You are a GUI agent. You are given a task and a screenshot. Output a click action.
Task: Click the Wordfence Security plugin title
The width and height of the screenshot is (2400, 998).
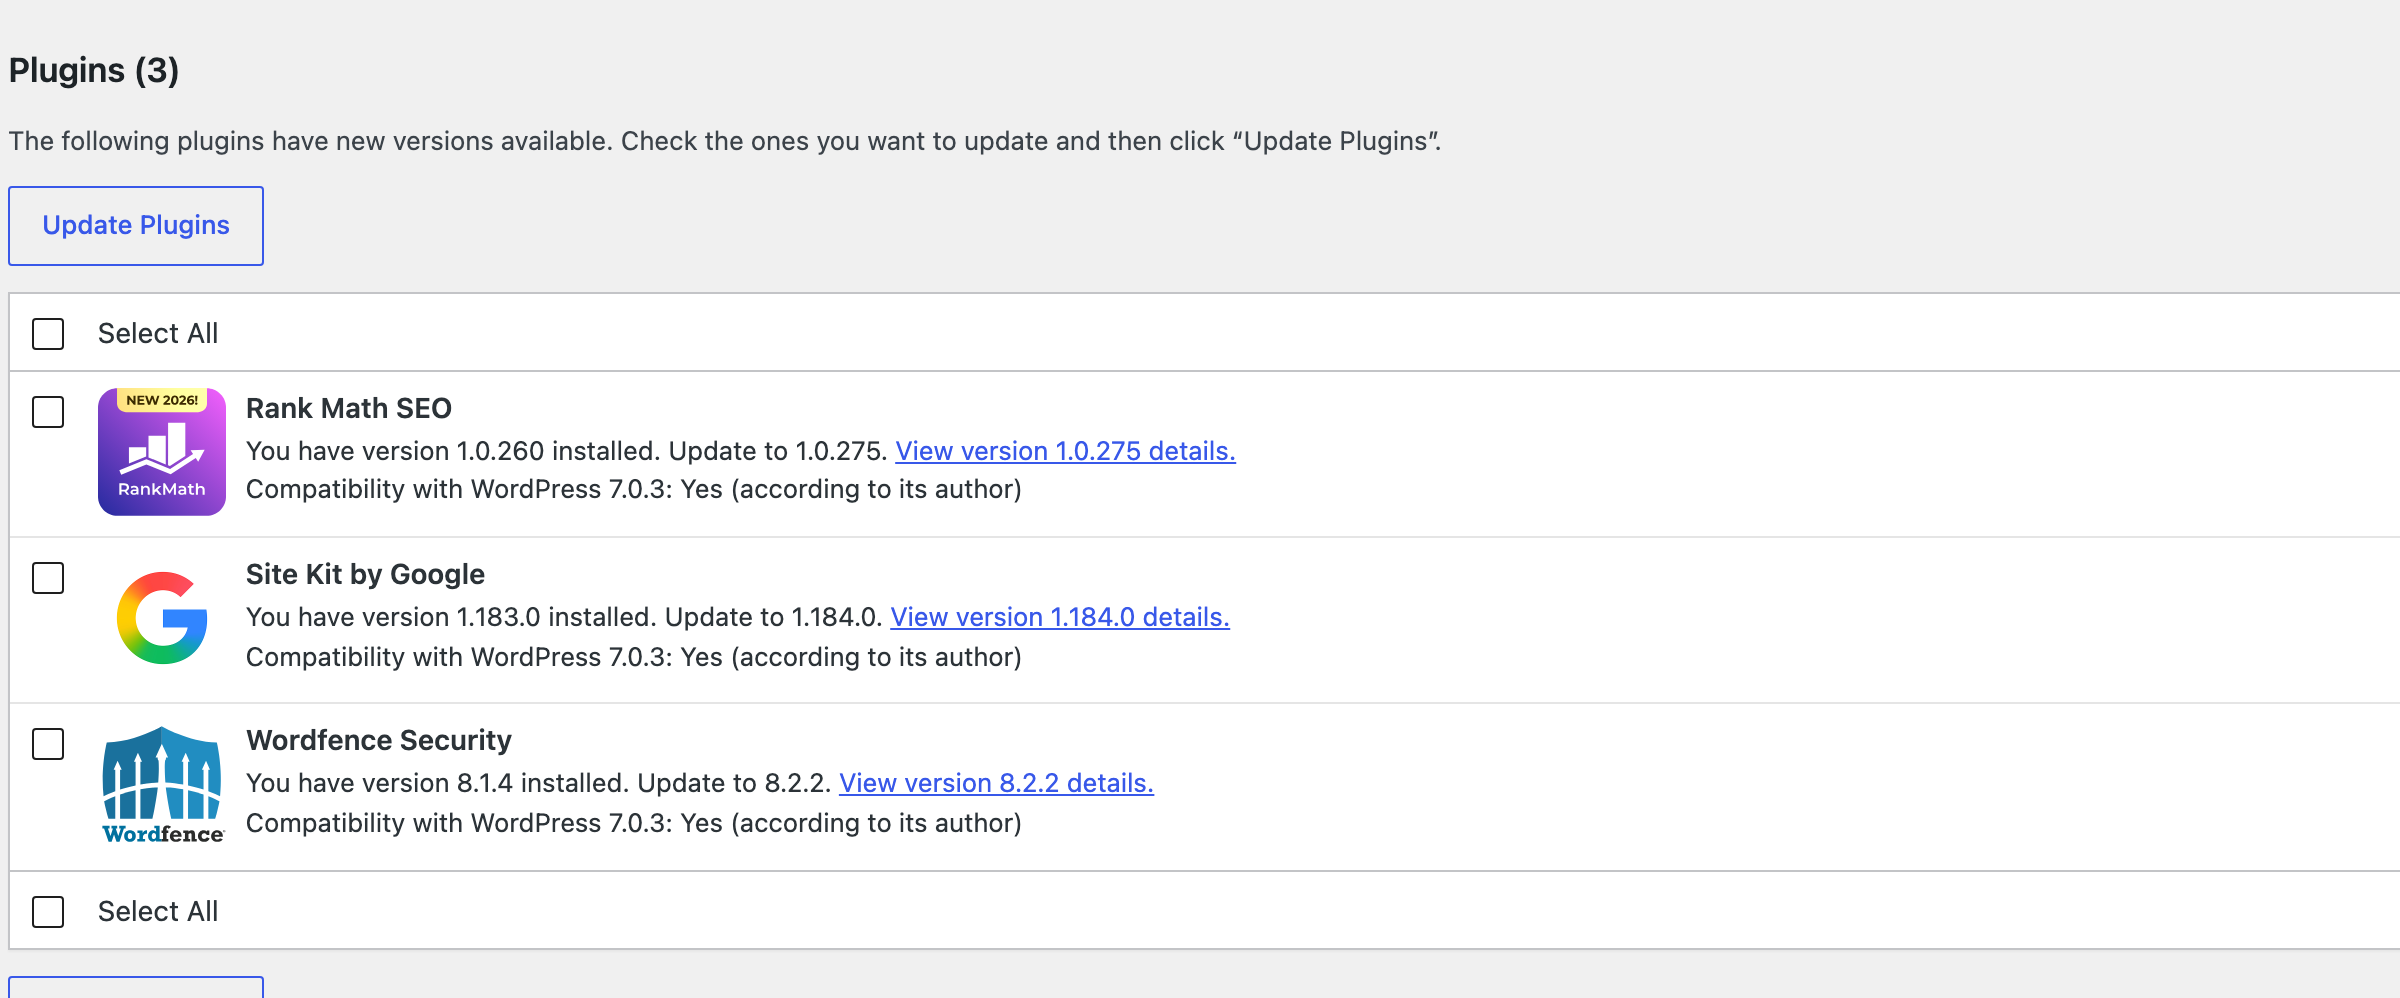point(379,740)
